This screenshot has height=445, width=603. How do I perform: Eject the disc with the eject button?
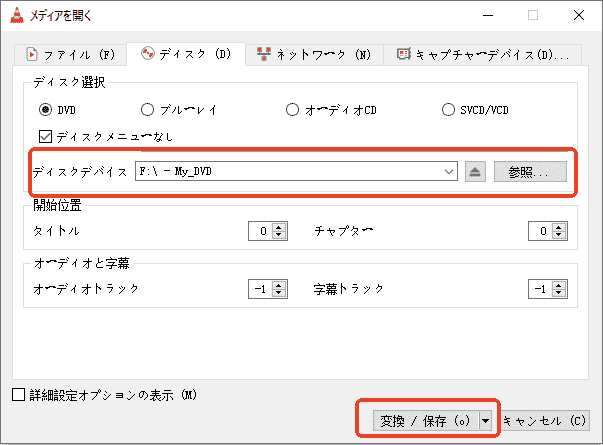tap(475, 172)
